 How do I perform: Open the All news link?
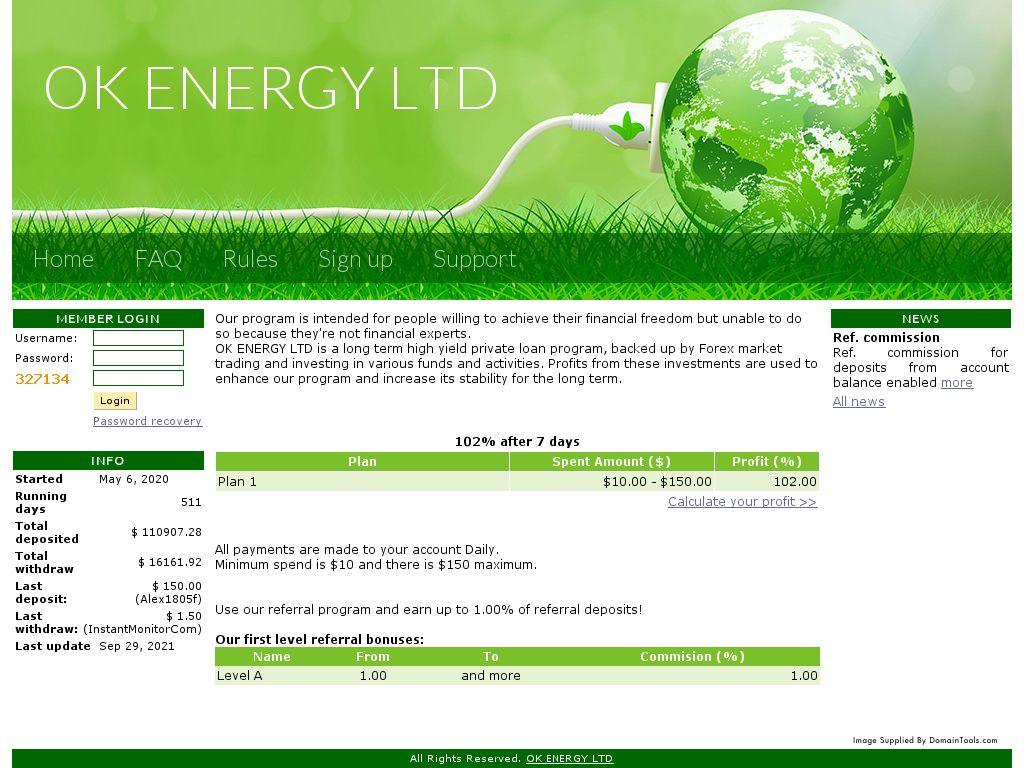859,402
